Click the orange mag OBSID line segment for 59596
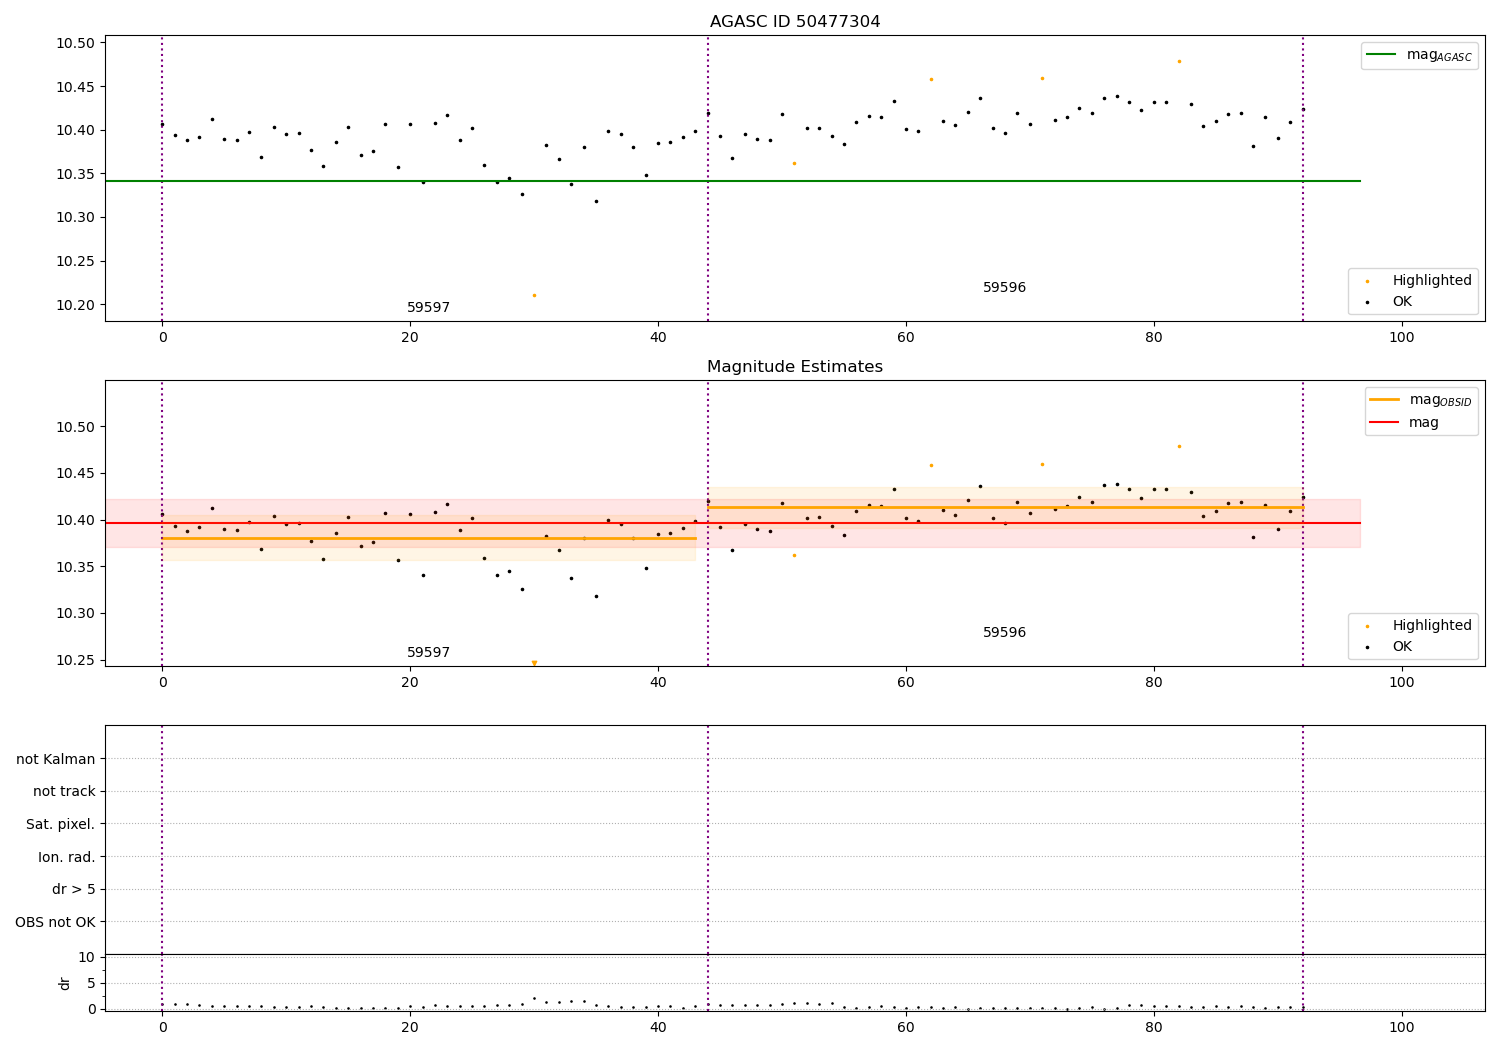The height and width of the screenshot is (1050, 1500). pyautogui.click(x=1005, y=507)
